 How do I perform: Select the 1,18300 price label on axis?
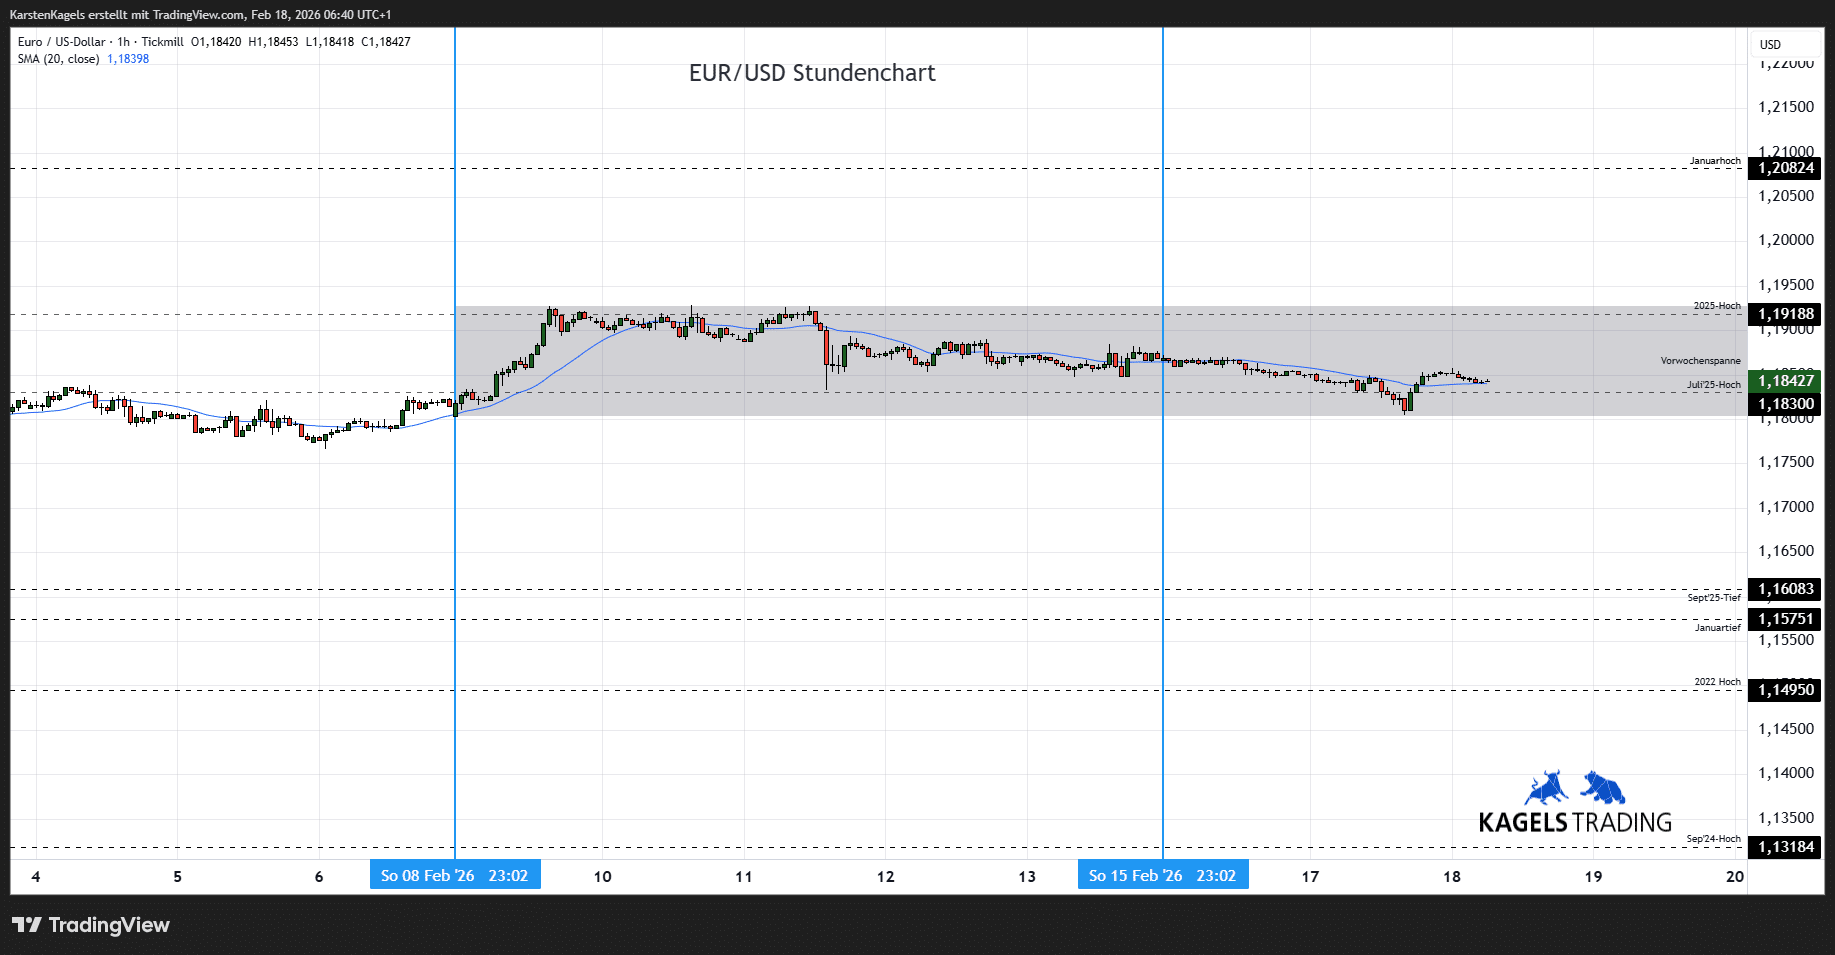coord(1785,404)
